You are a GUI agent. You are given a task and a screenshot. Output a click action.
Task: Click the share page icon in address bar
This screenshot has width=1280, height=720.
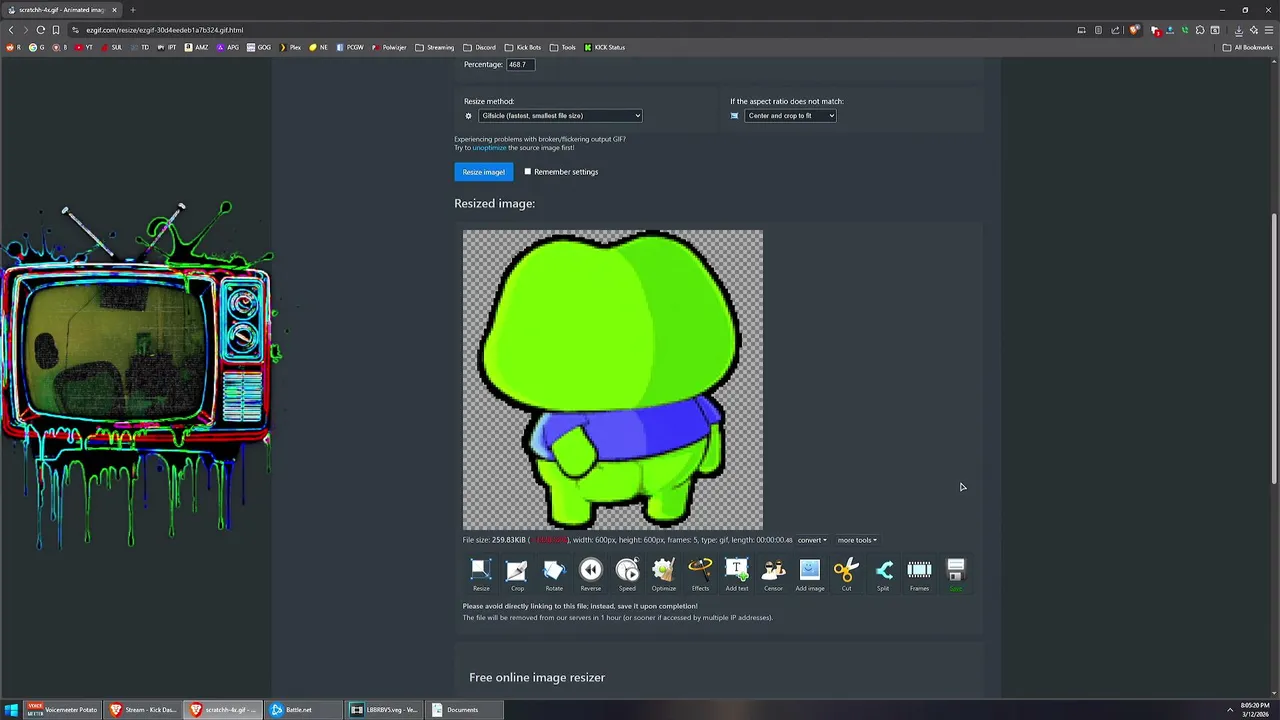pos(1115,30)
